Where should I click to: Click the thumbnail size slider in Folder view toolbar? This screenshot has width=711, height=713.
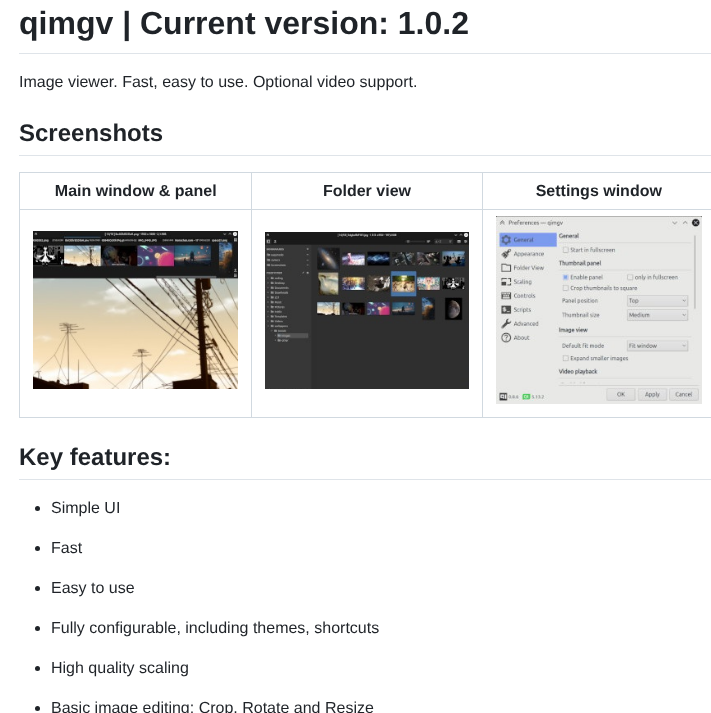pyautogui.click(x=416, y=241)
